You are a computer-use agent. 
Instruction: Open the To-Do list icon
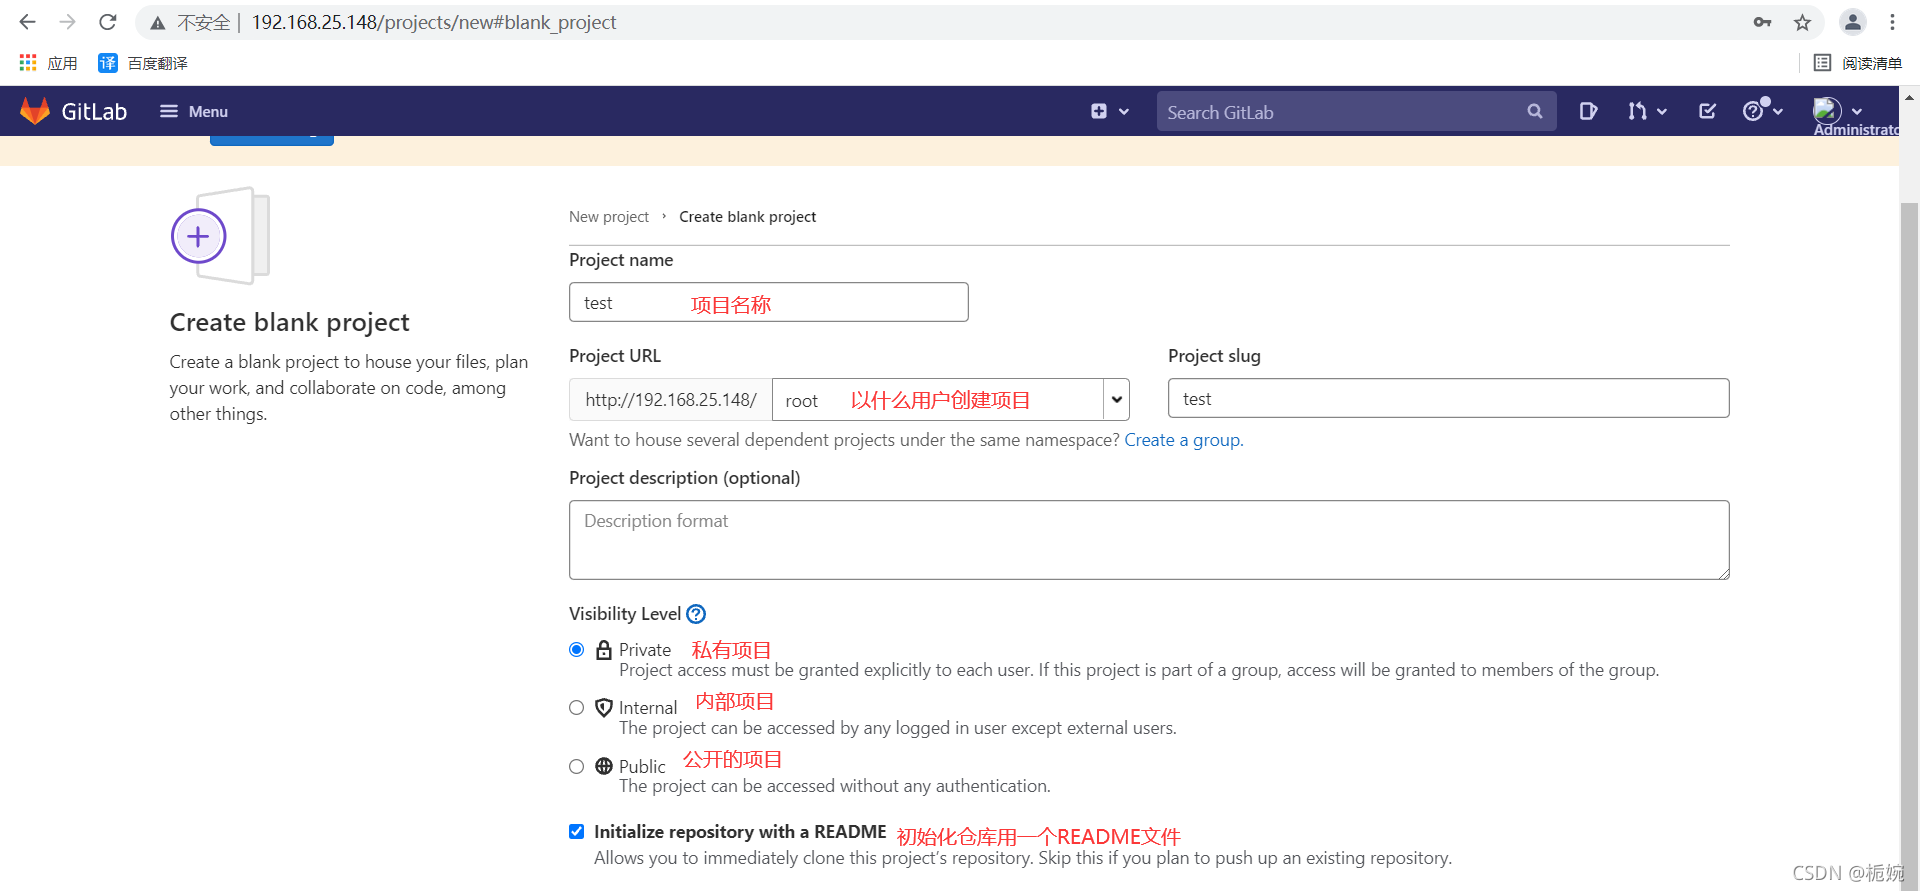[x=1707, y=111]
